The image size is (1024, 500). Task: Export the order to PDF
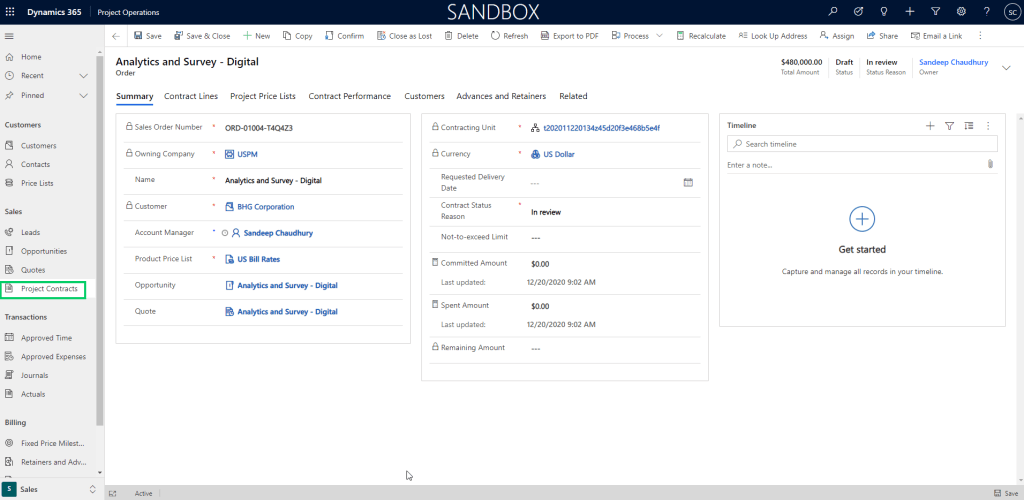569,36
